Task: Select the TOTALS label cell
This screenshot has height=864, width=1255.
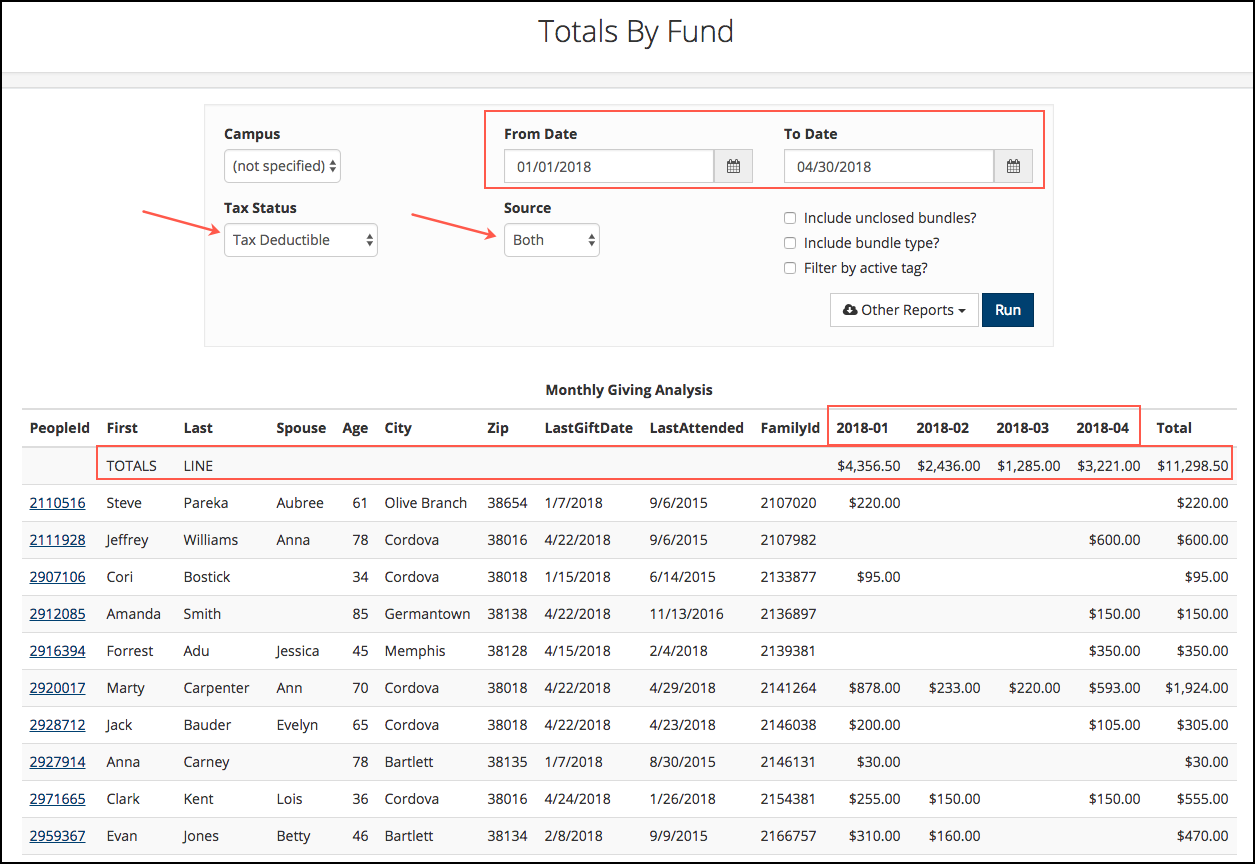Action: [x=132, y=466]
